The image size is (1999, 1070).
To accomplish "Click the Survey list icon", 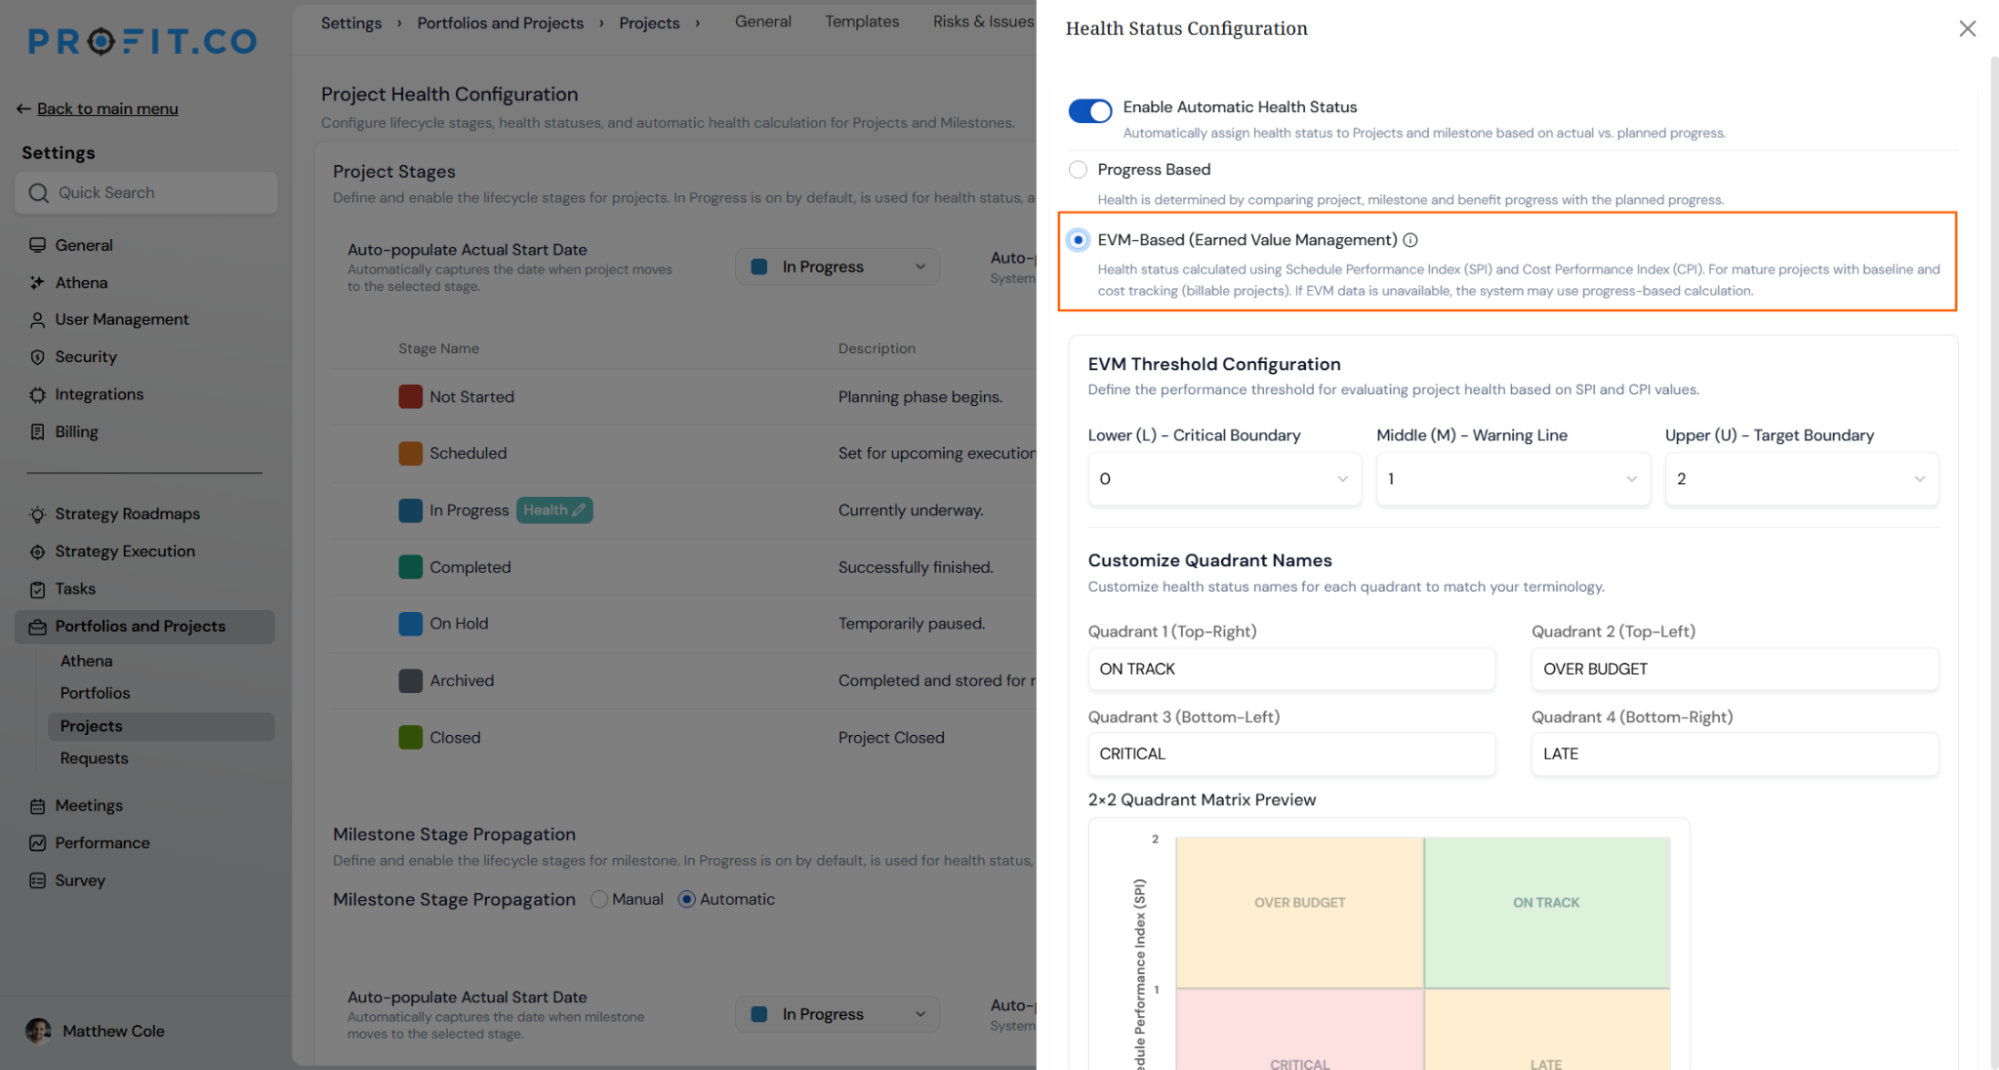I will 37,881.
